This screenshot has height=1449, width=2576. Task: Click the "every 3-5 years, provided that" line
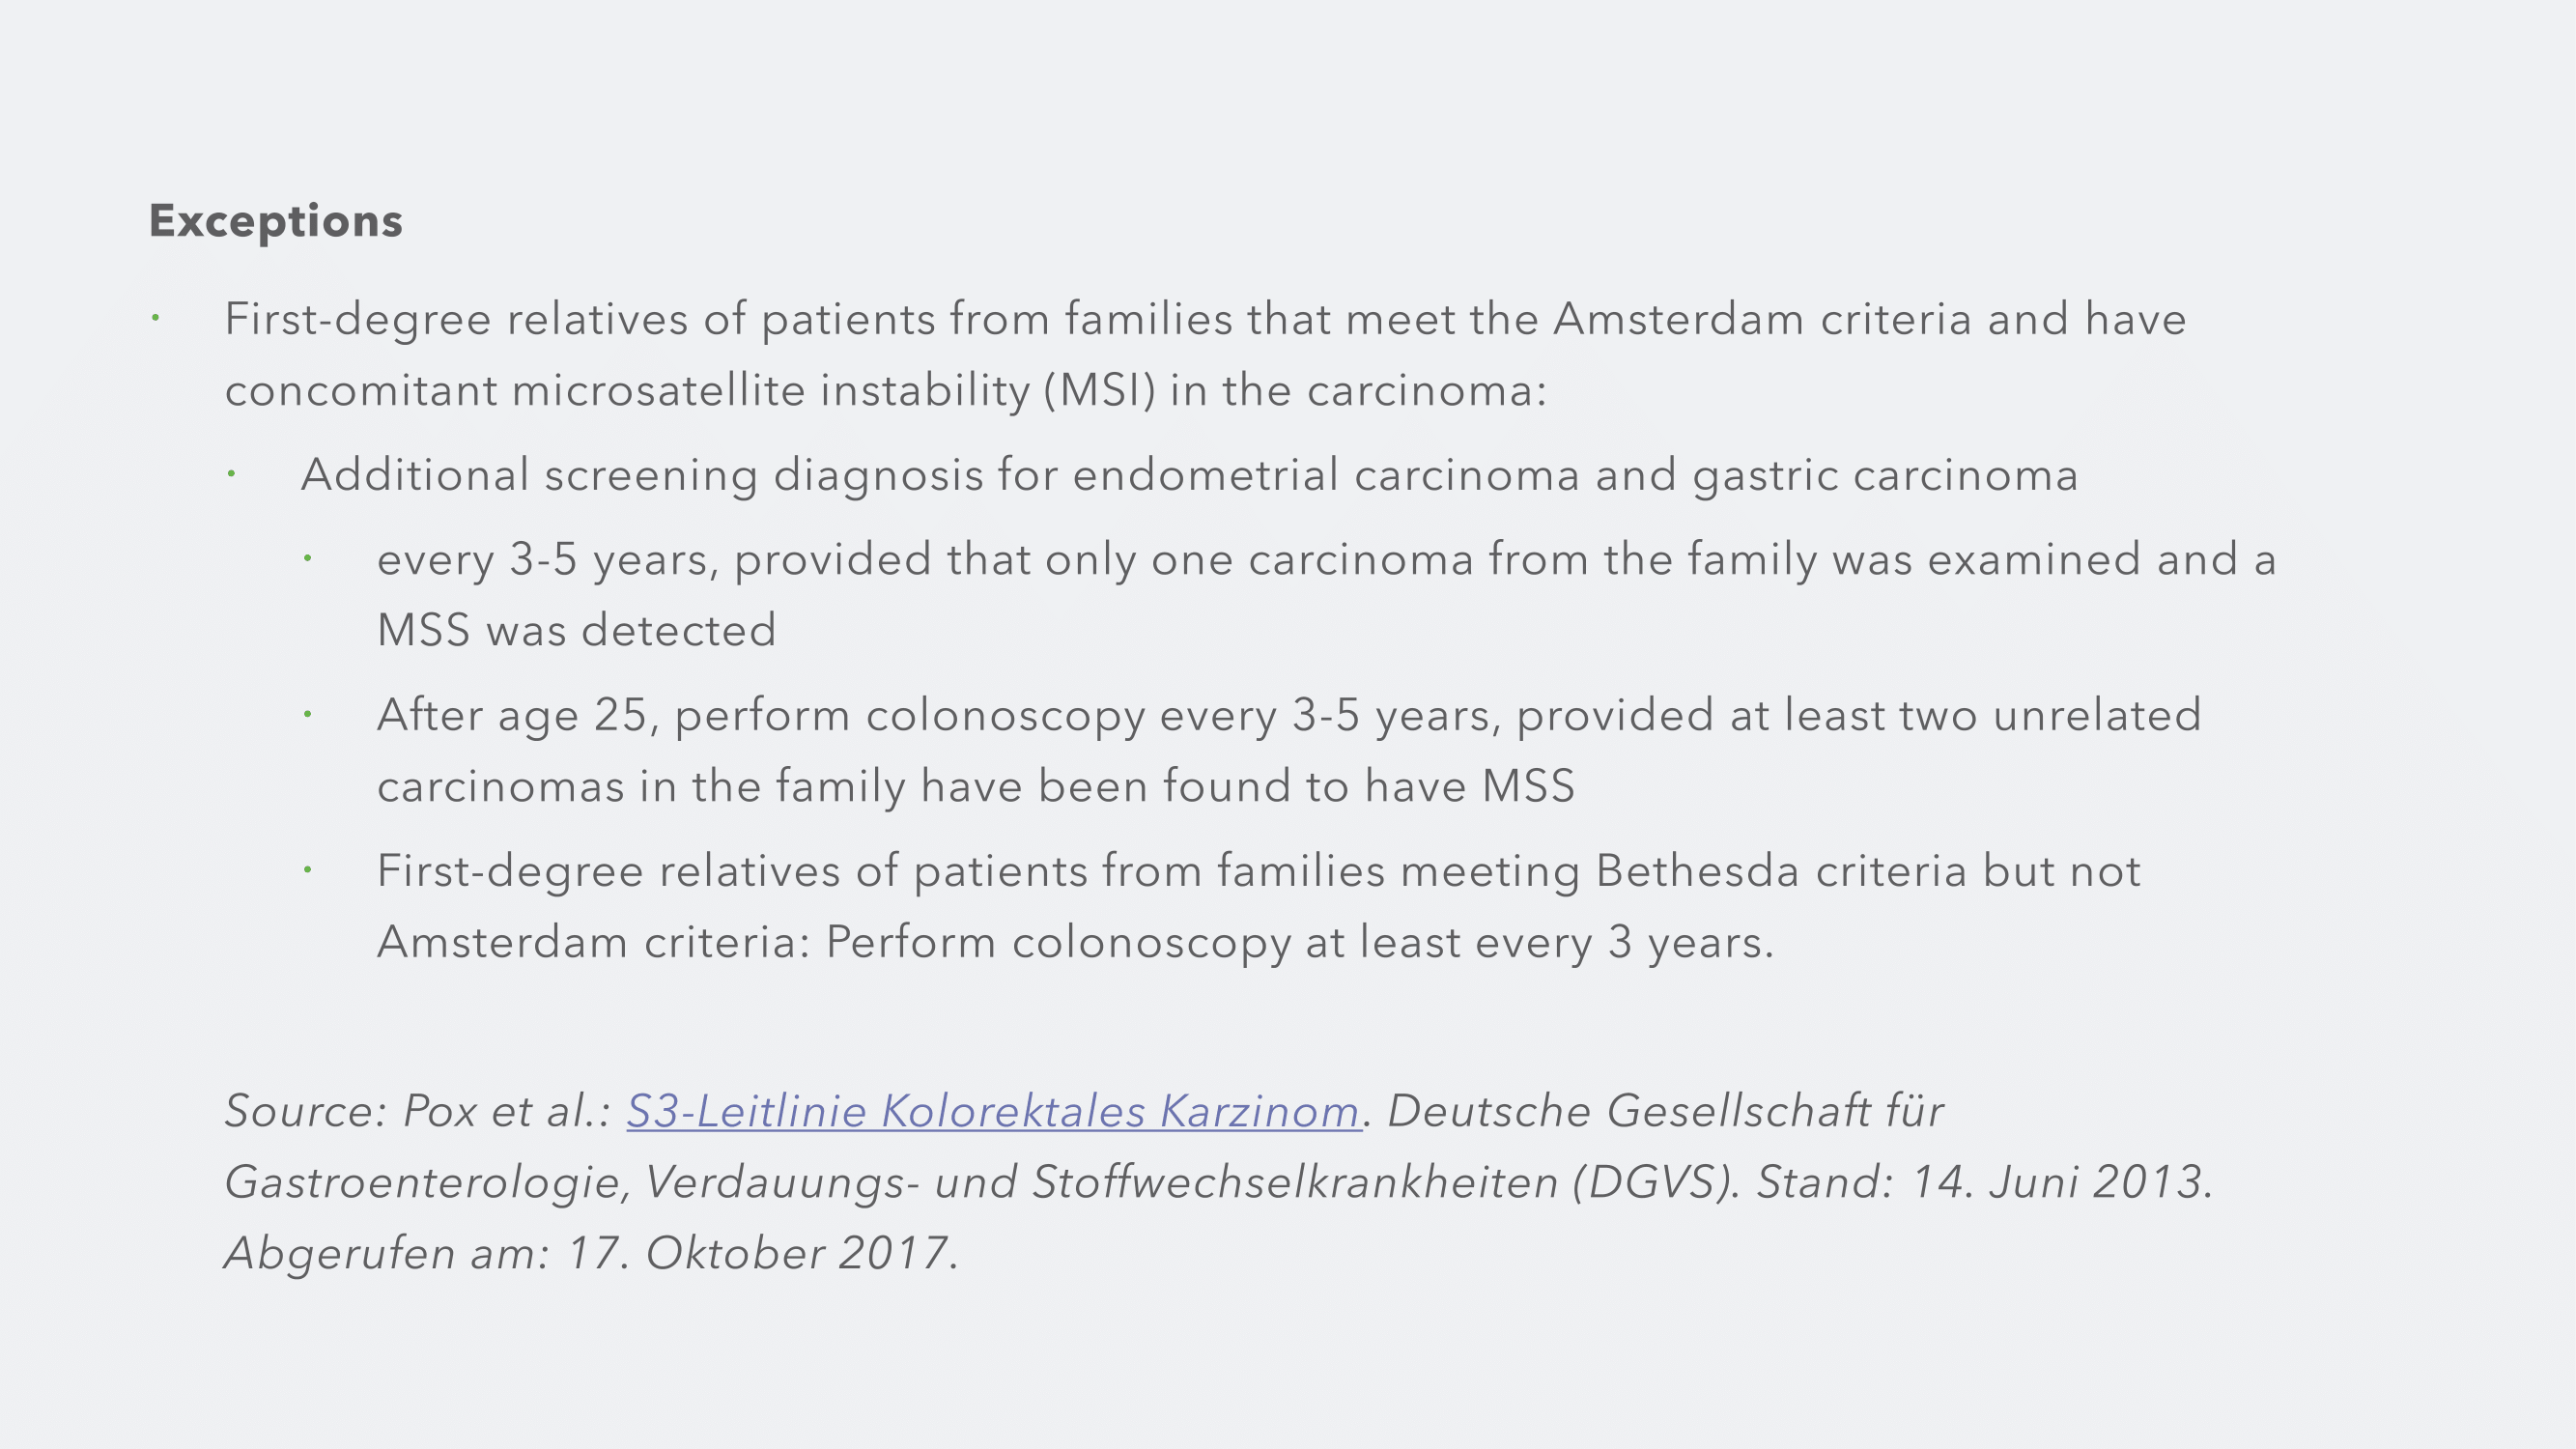[1326, 560]
